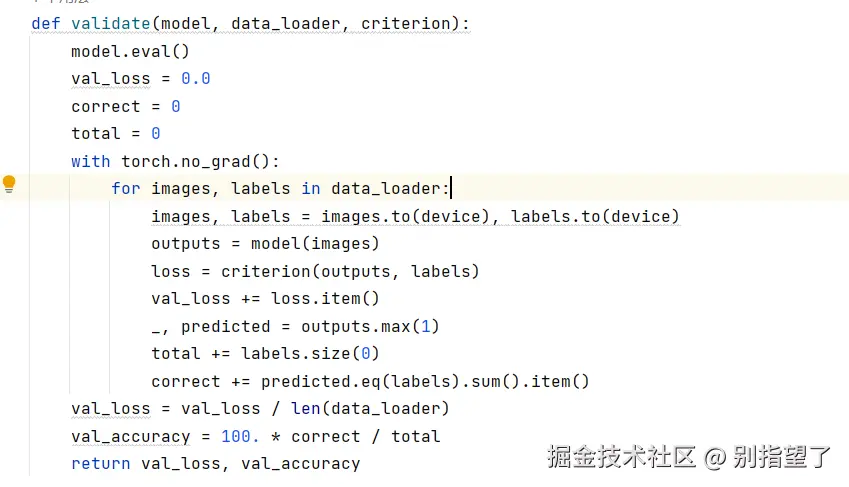Click labels.size(0) expression
The image size is (849, 487).
[x=310, y=353]
